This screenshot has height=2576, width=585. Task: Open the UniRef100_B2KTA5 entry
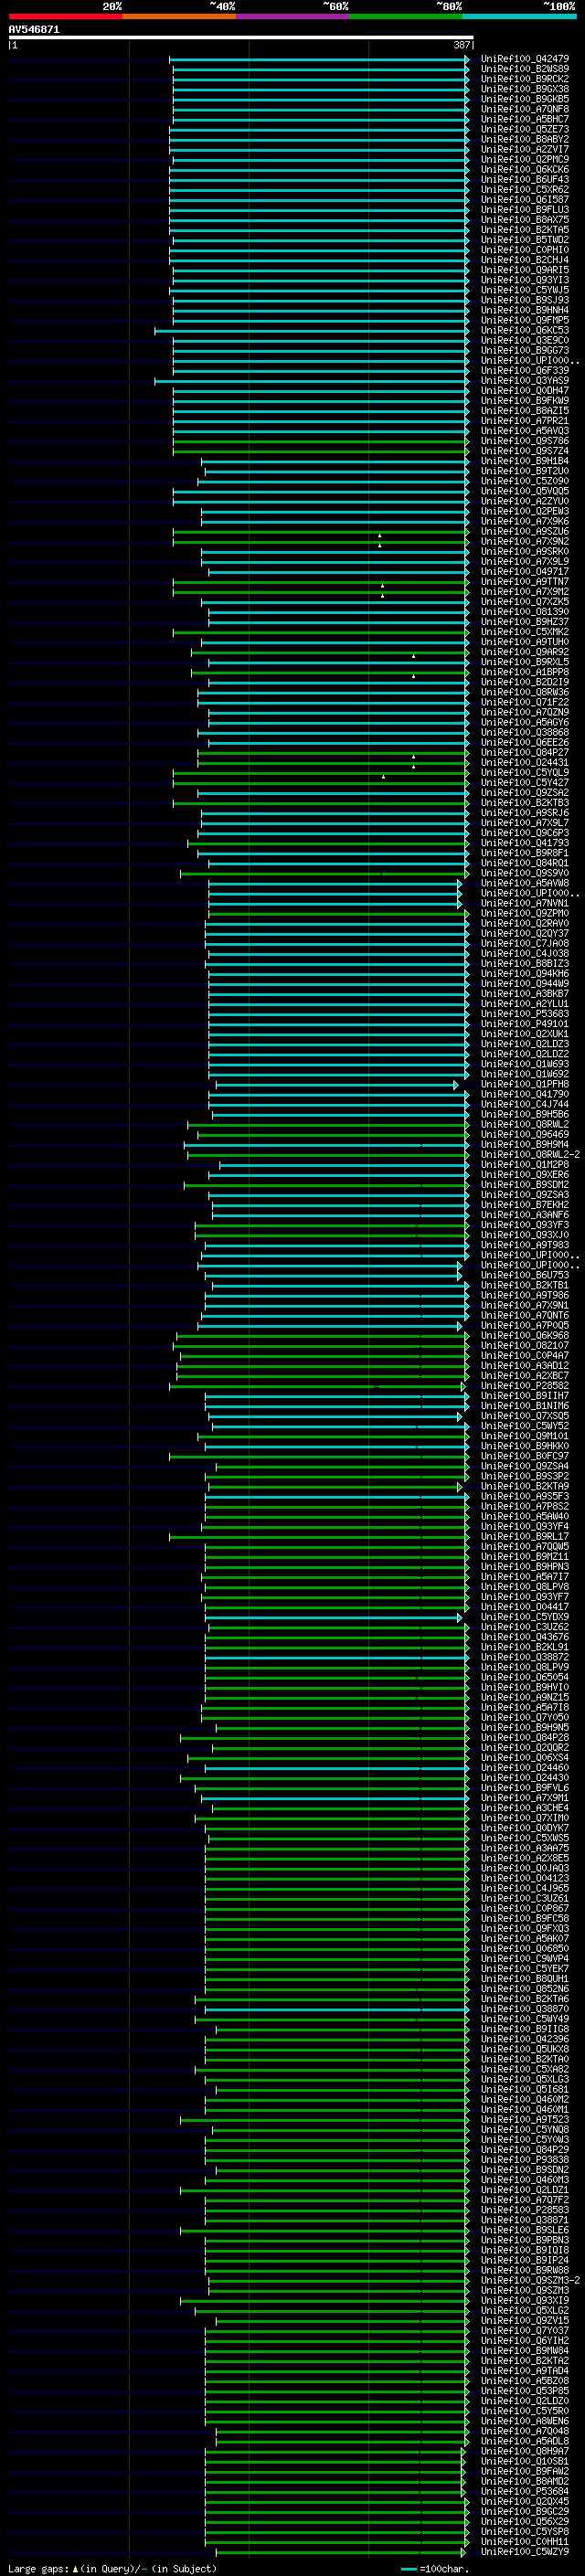(x=525, y=229)
